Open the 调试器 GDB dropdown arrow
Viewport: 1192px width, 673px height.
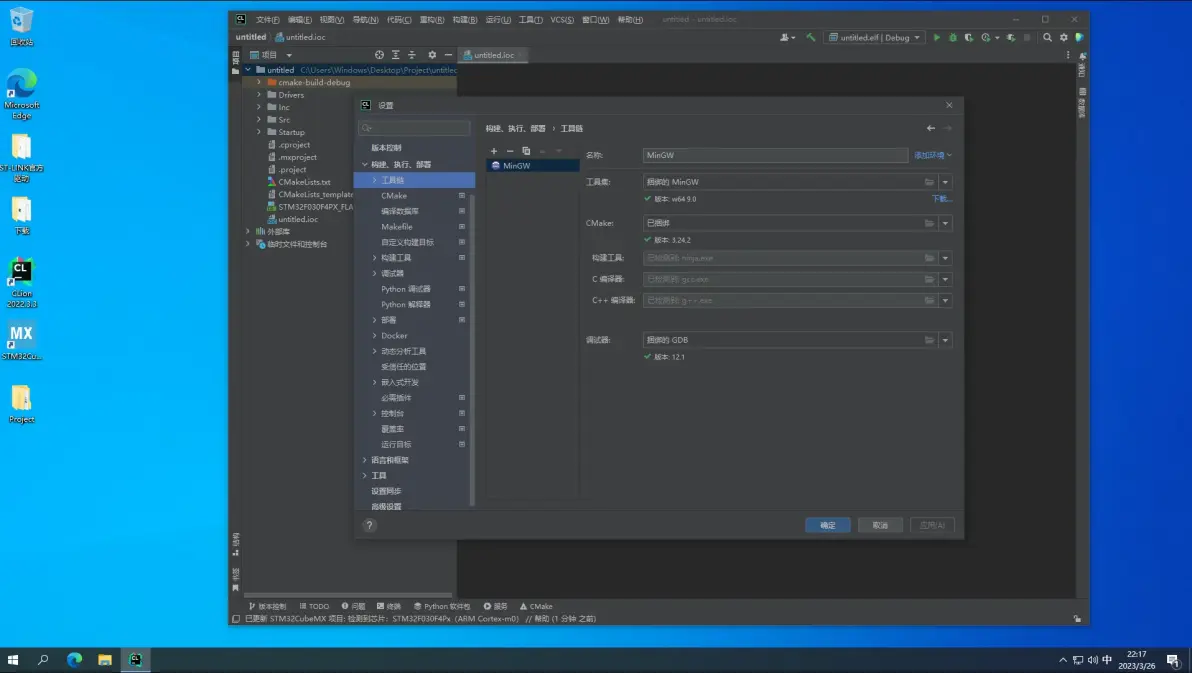point(945,340)
